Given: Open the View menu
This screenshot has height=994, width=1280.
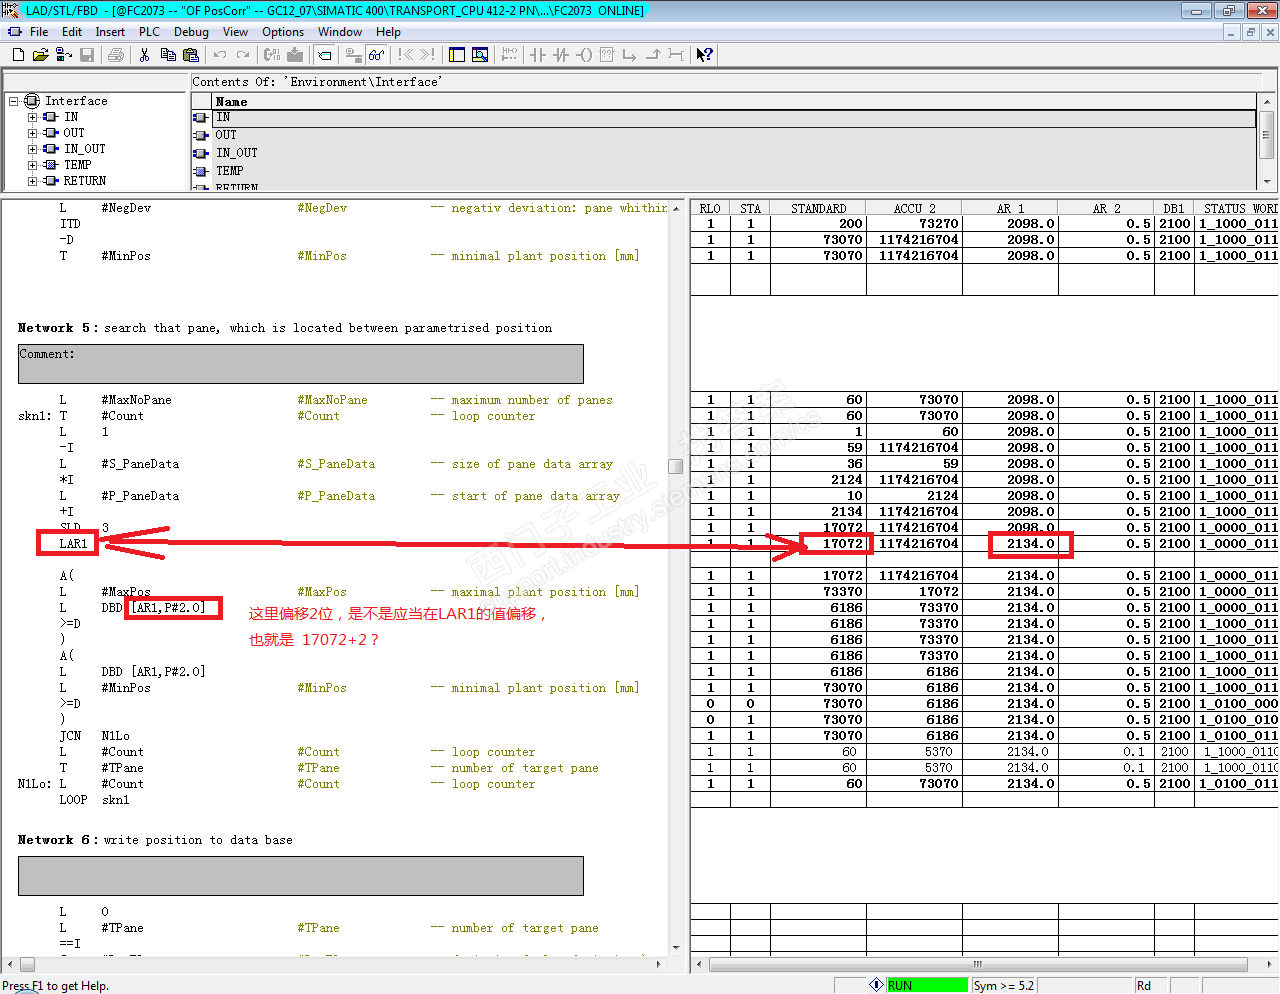Looking at the screenshot, I should pos(235,32).
